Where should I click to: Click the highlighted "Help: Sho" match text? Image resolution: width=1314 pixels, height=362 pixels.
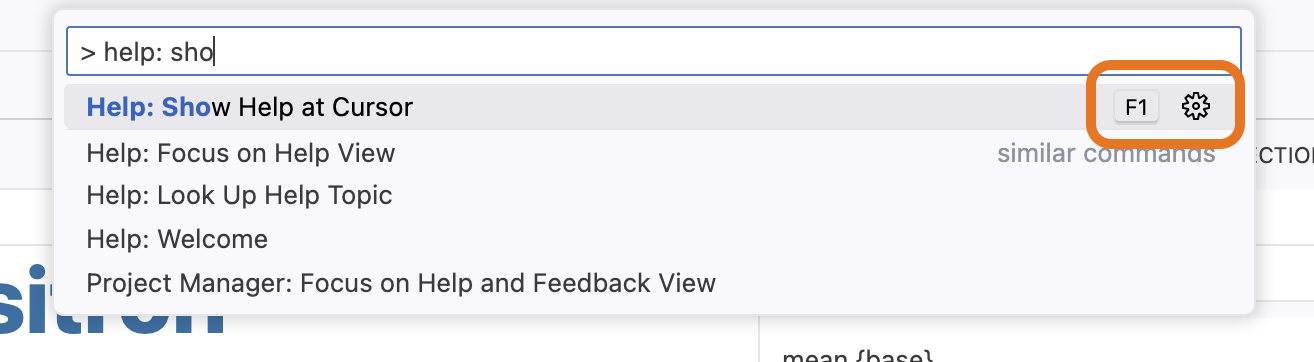pyautogui.click(x=149, y=106)
